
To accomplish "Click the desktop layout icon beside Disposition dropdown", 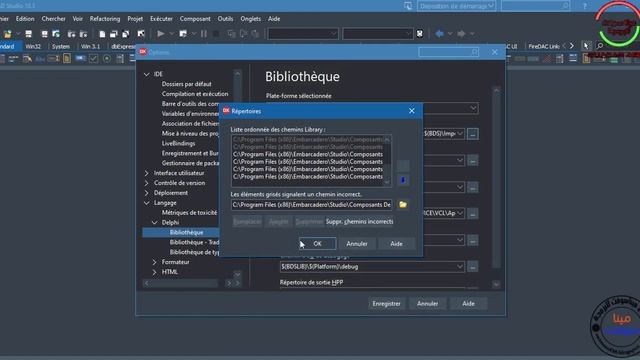I will (x=408, y=6).
